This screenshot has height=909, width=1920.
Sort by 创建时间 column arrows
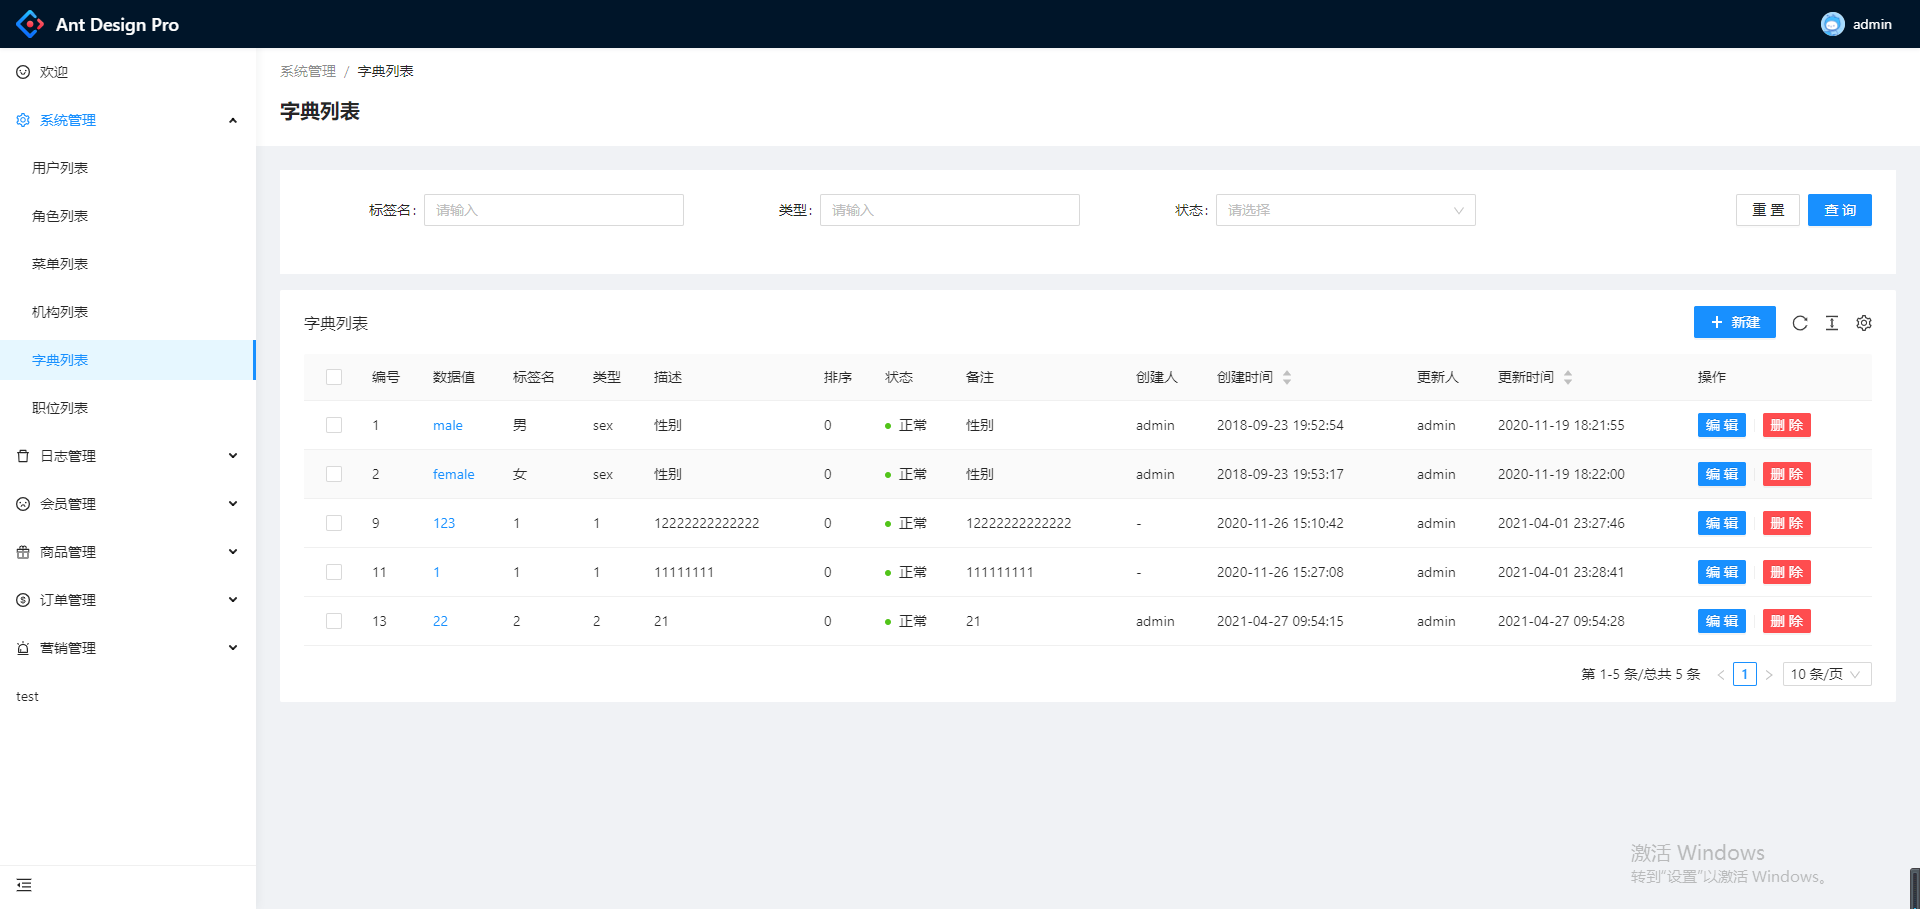tap(1287, 377)
